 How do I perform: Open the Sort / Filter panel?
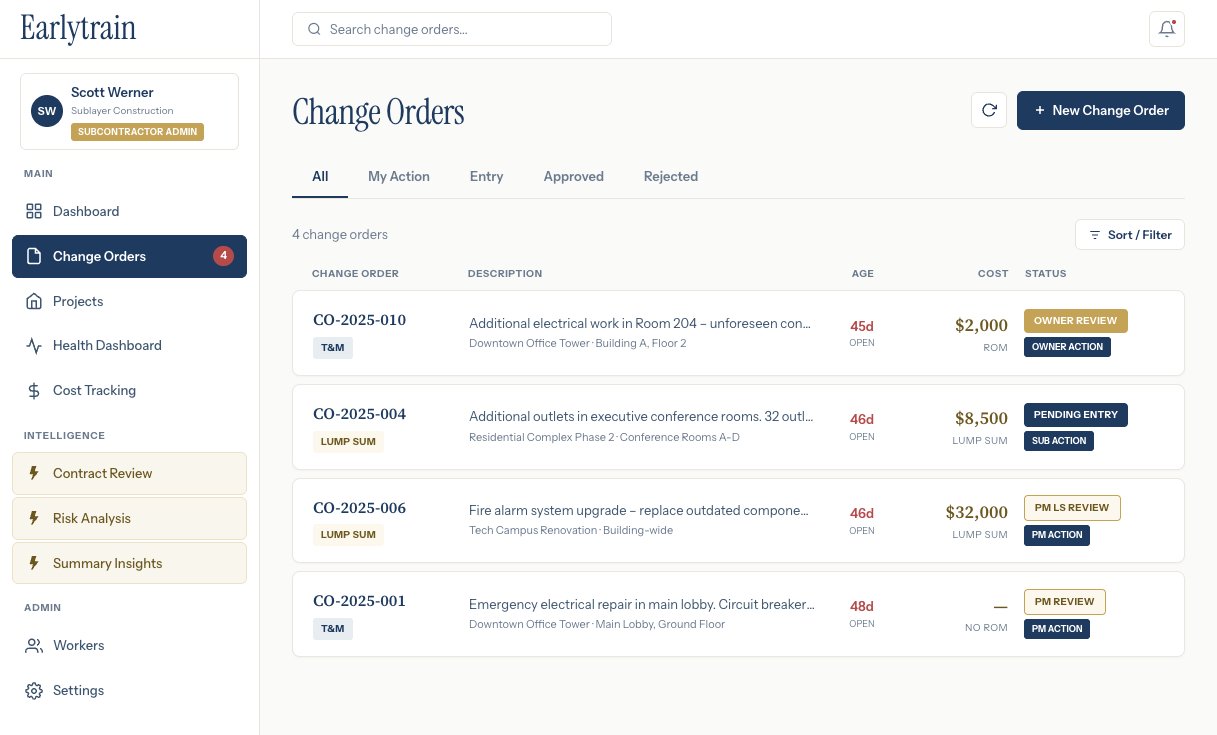click(x=1129, y=234)
